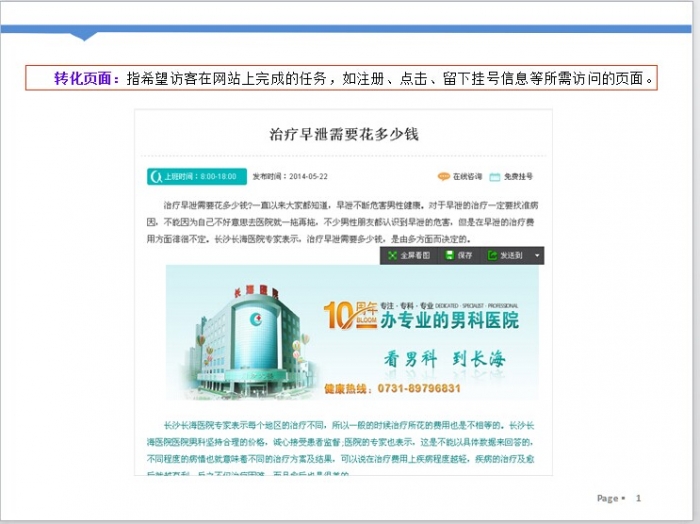Image resolution: width=700 pixels, height=524 pixels.
Task: Click the 发送到 send-to icon
Action: tap(492, 256)
